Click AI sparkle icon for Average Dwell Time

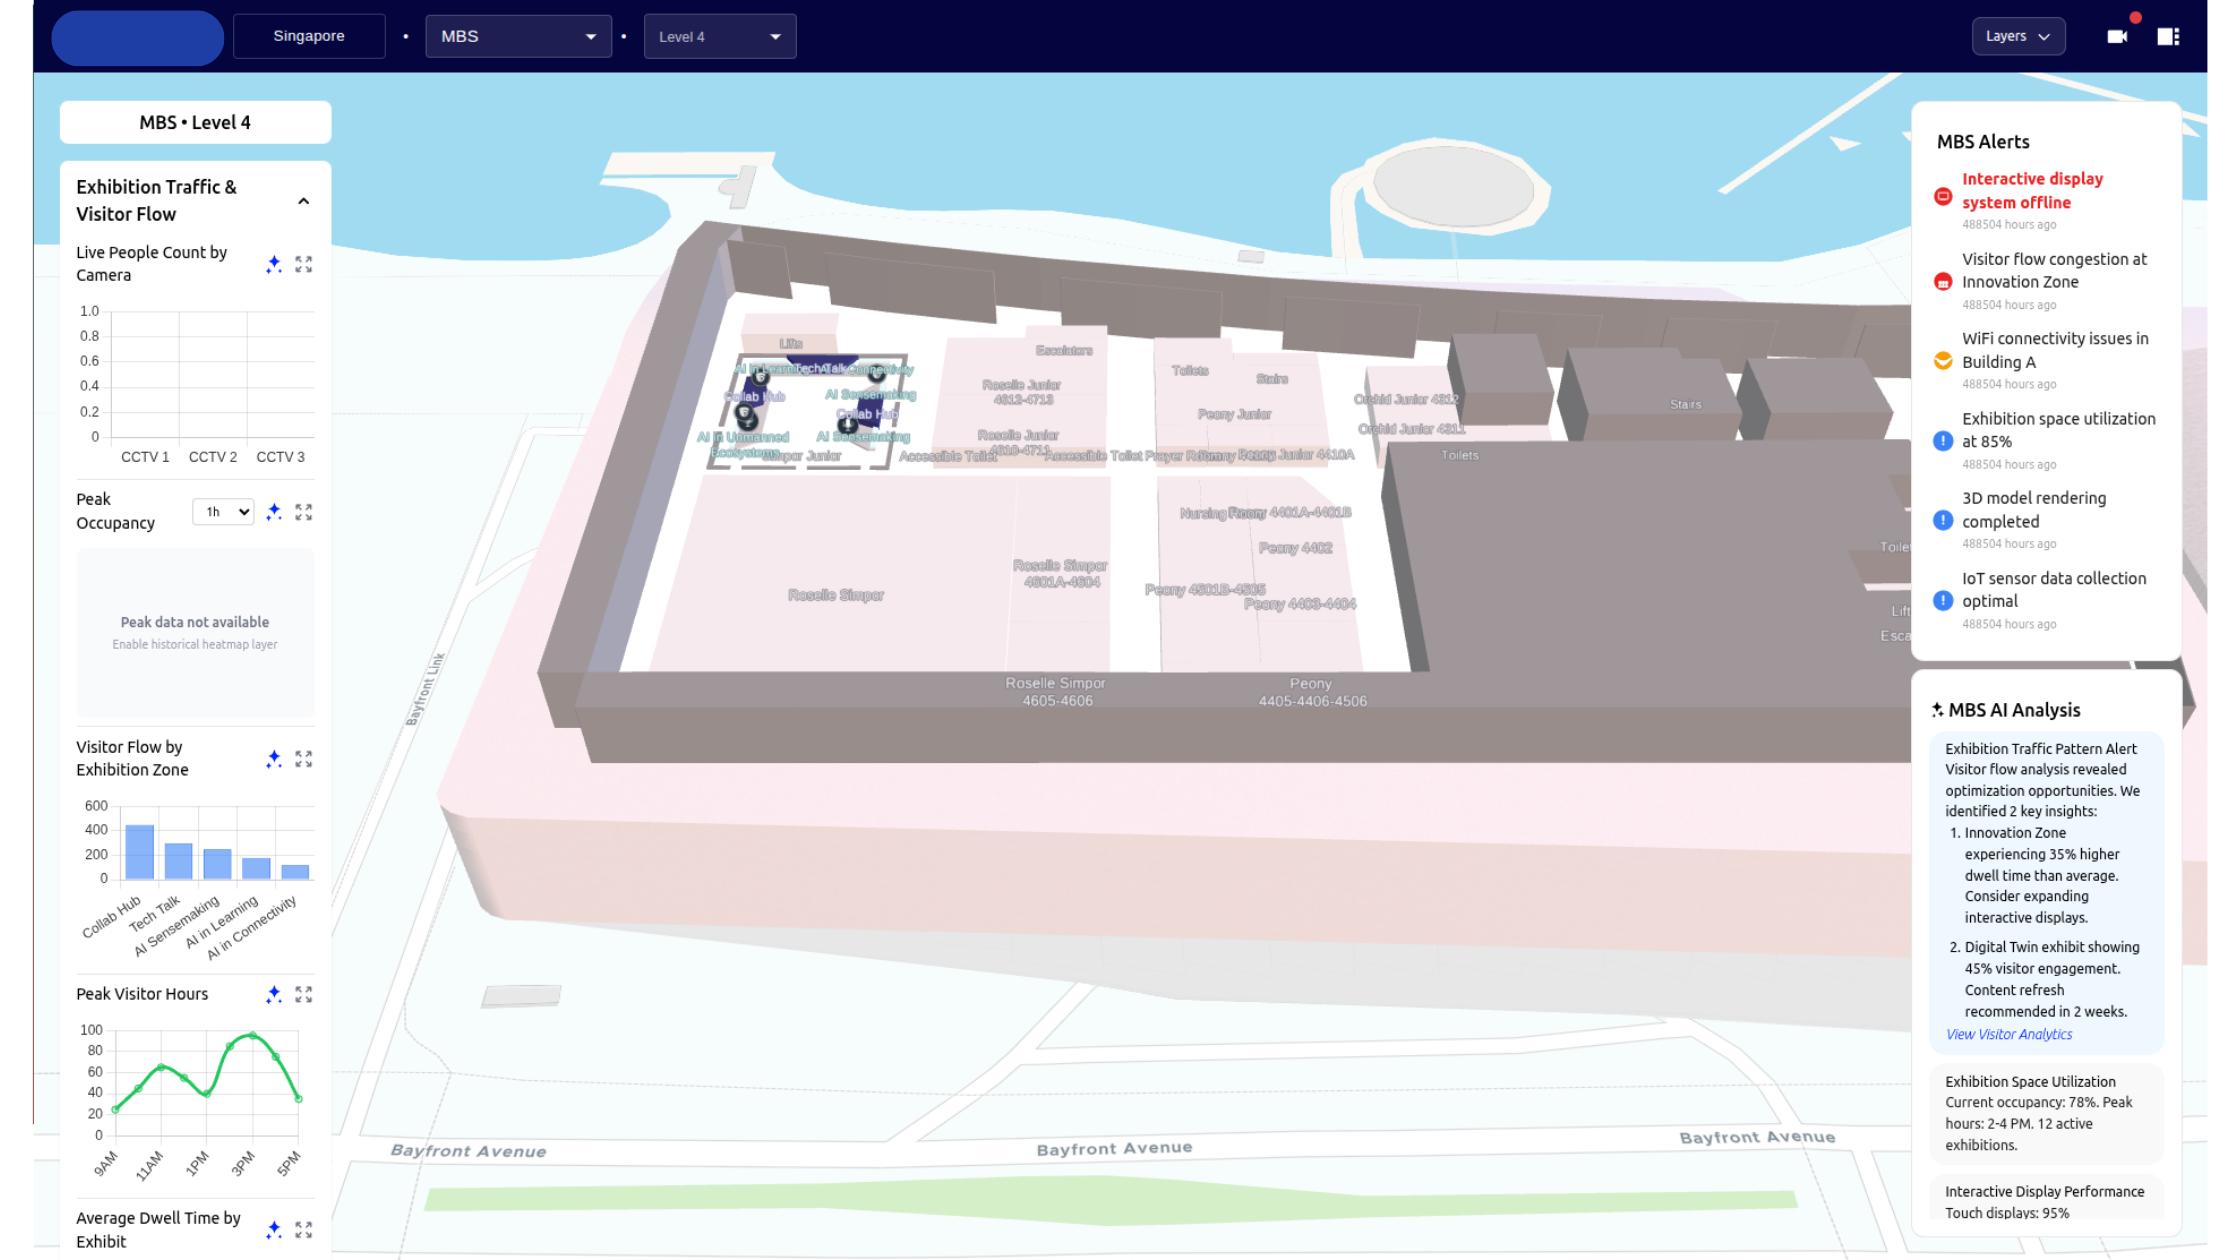pyautogui.click(x=274, y=1230)
